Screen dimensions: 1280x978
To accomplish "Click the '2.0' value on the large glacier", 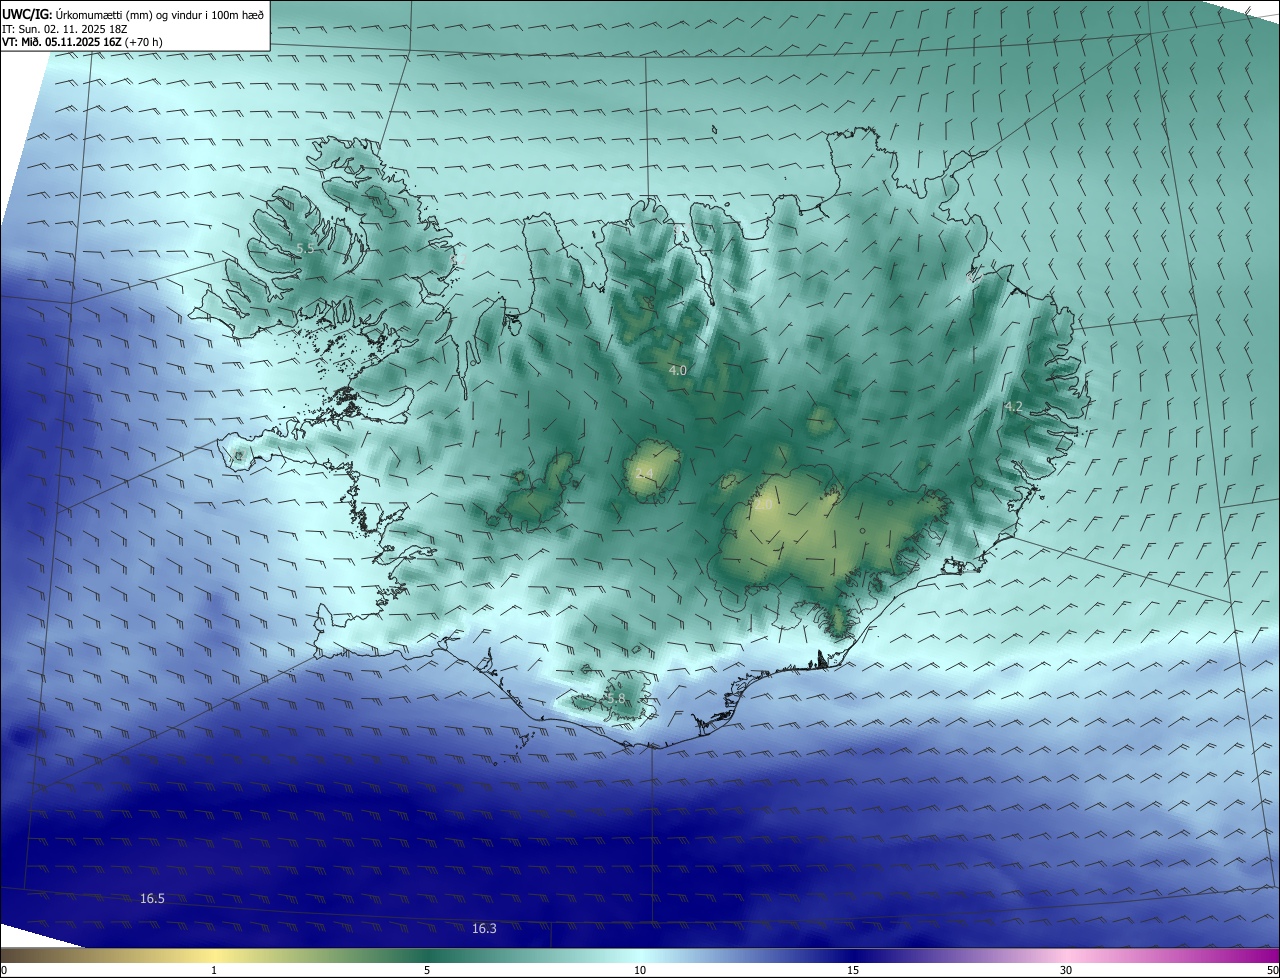I will pos(763,505).
